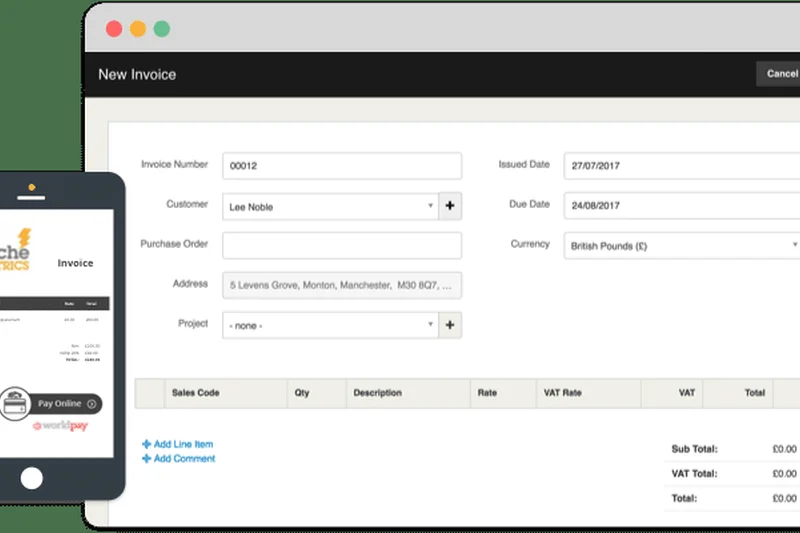Tap the Pay Online button on phone
The height and width of the screenshot is (533, 800).
(60, 404)
